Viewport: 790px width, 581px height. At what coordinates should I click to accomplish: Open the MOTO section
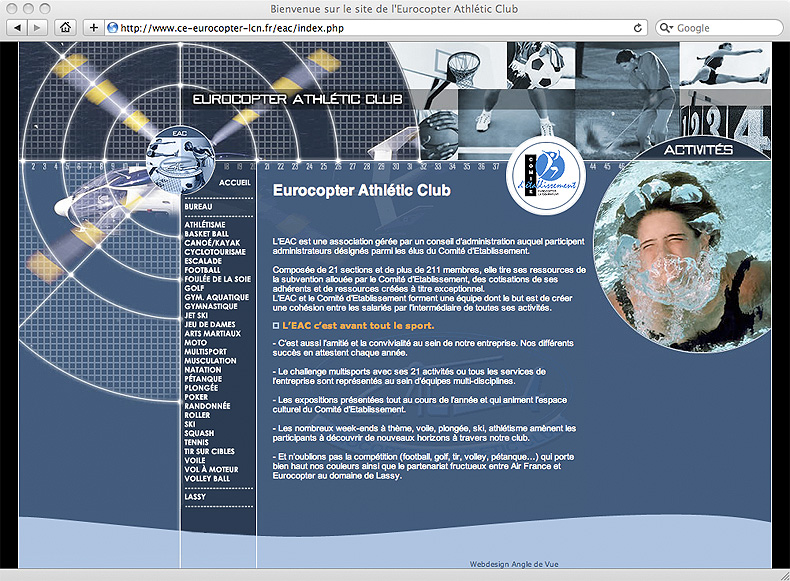[195, 343]
